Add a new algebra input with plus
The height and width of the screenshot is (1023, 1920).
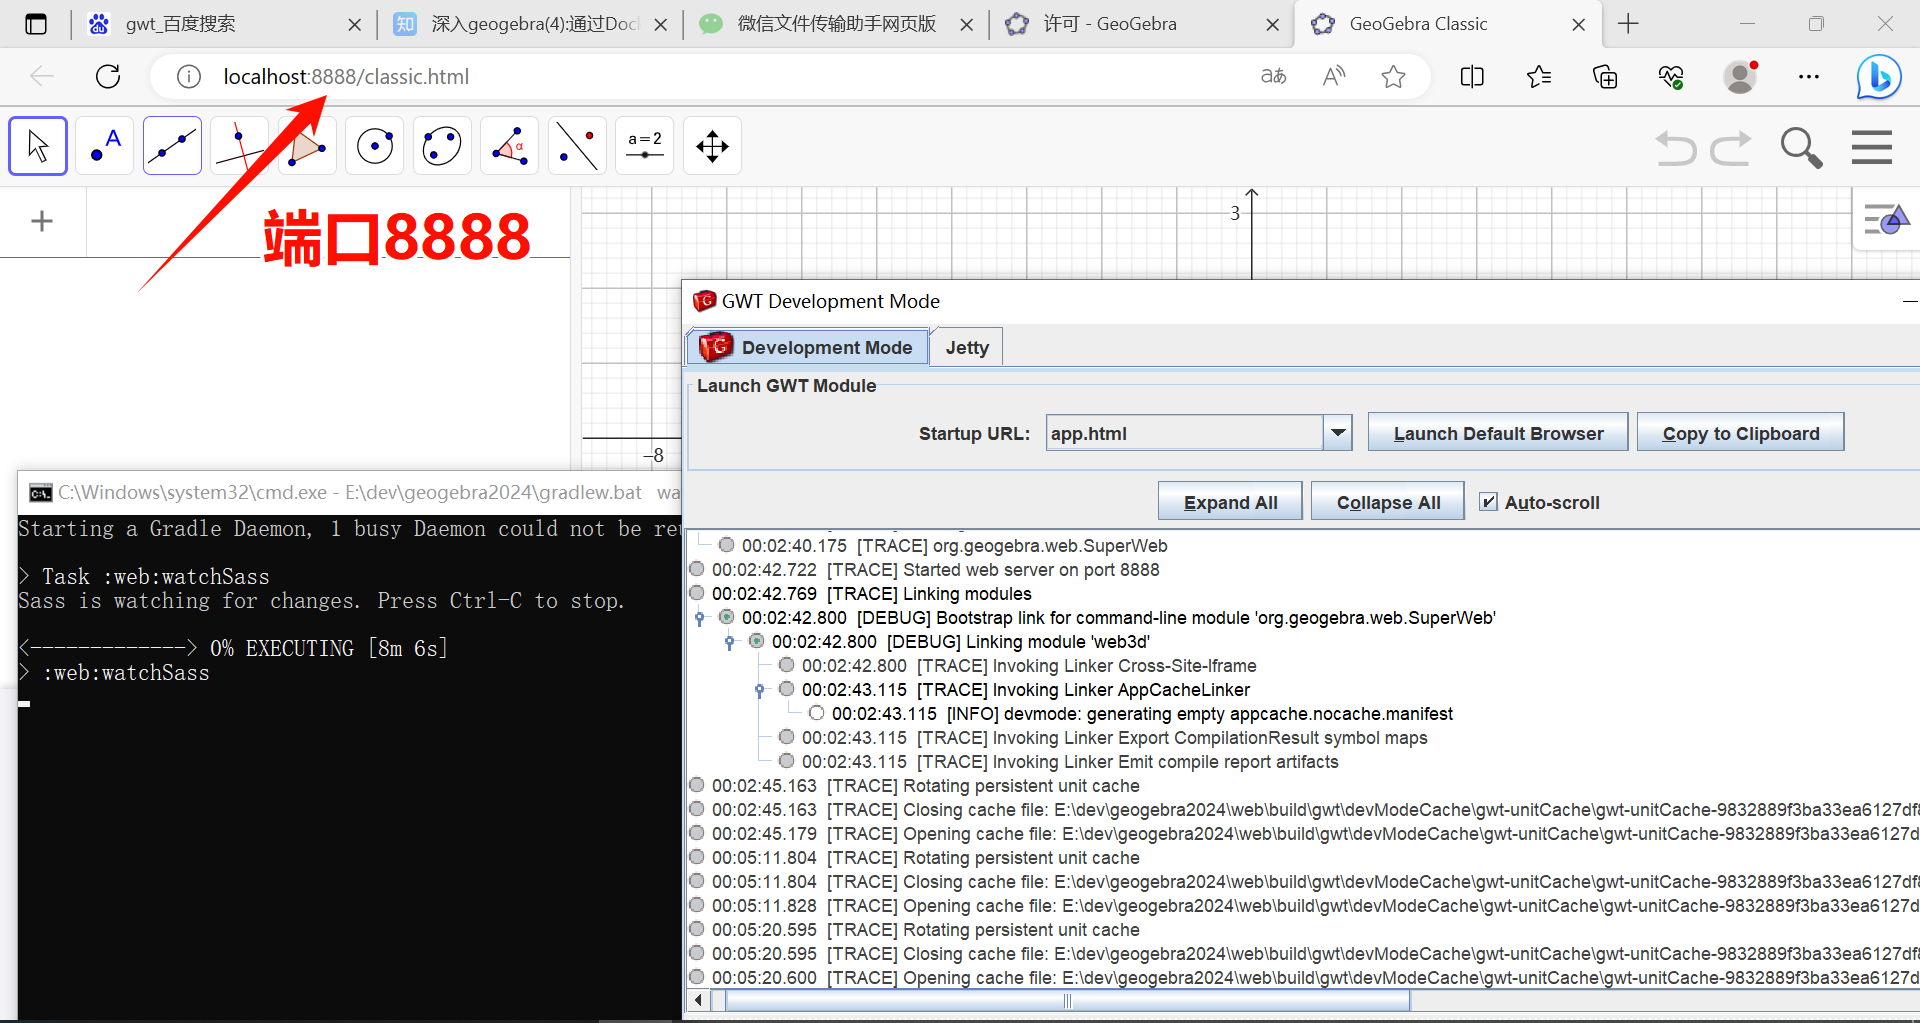[x=42, y=221]
